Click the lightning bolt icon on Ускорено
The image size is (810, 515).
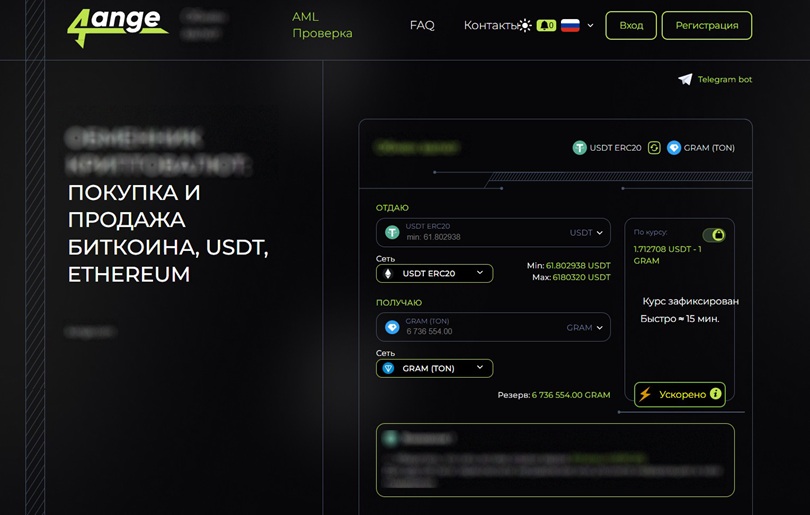(645, 395)
